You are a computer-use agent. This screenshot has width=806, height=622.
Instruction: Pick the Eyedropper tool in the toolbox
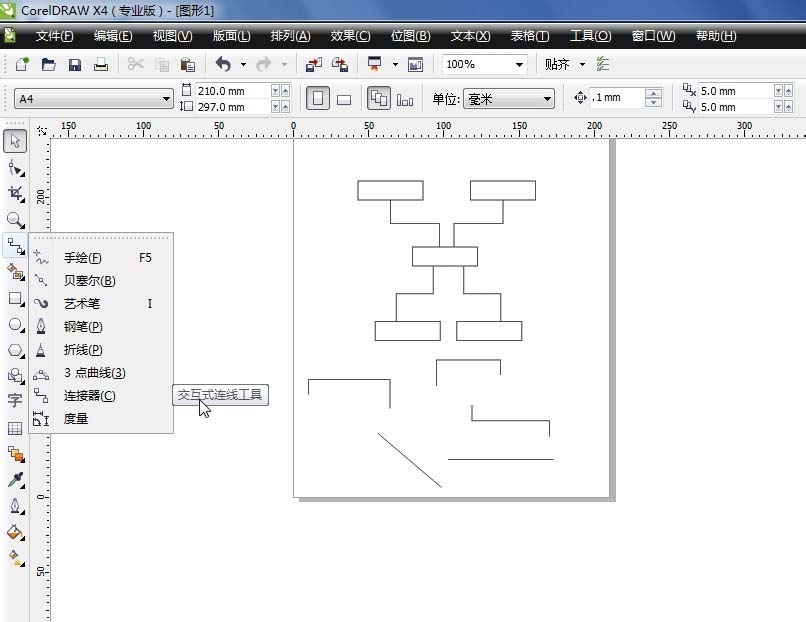(x=15, y=480)
